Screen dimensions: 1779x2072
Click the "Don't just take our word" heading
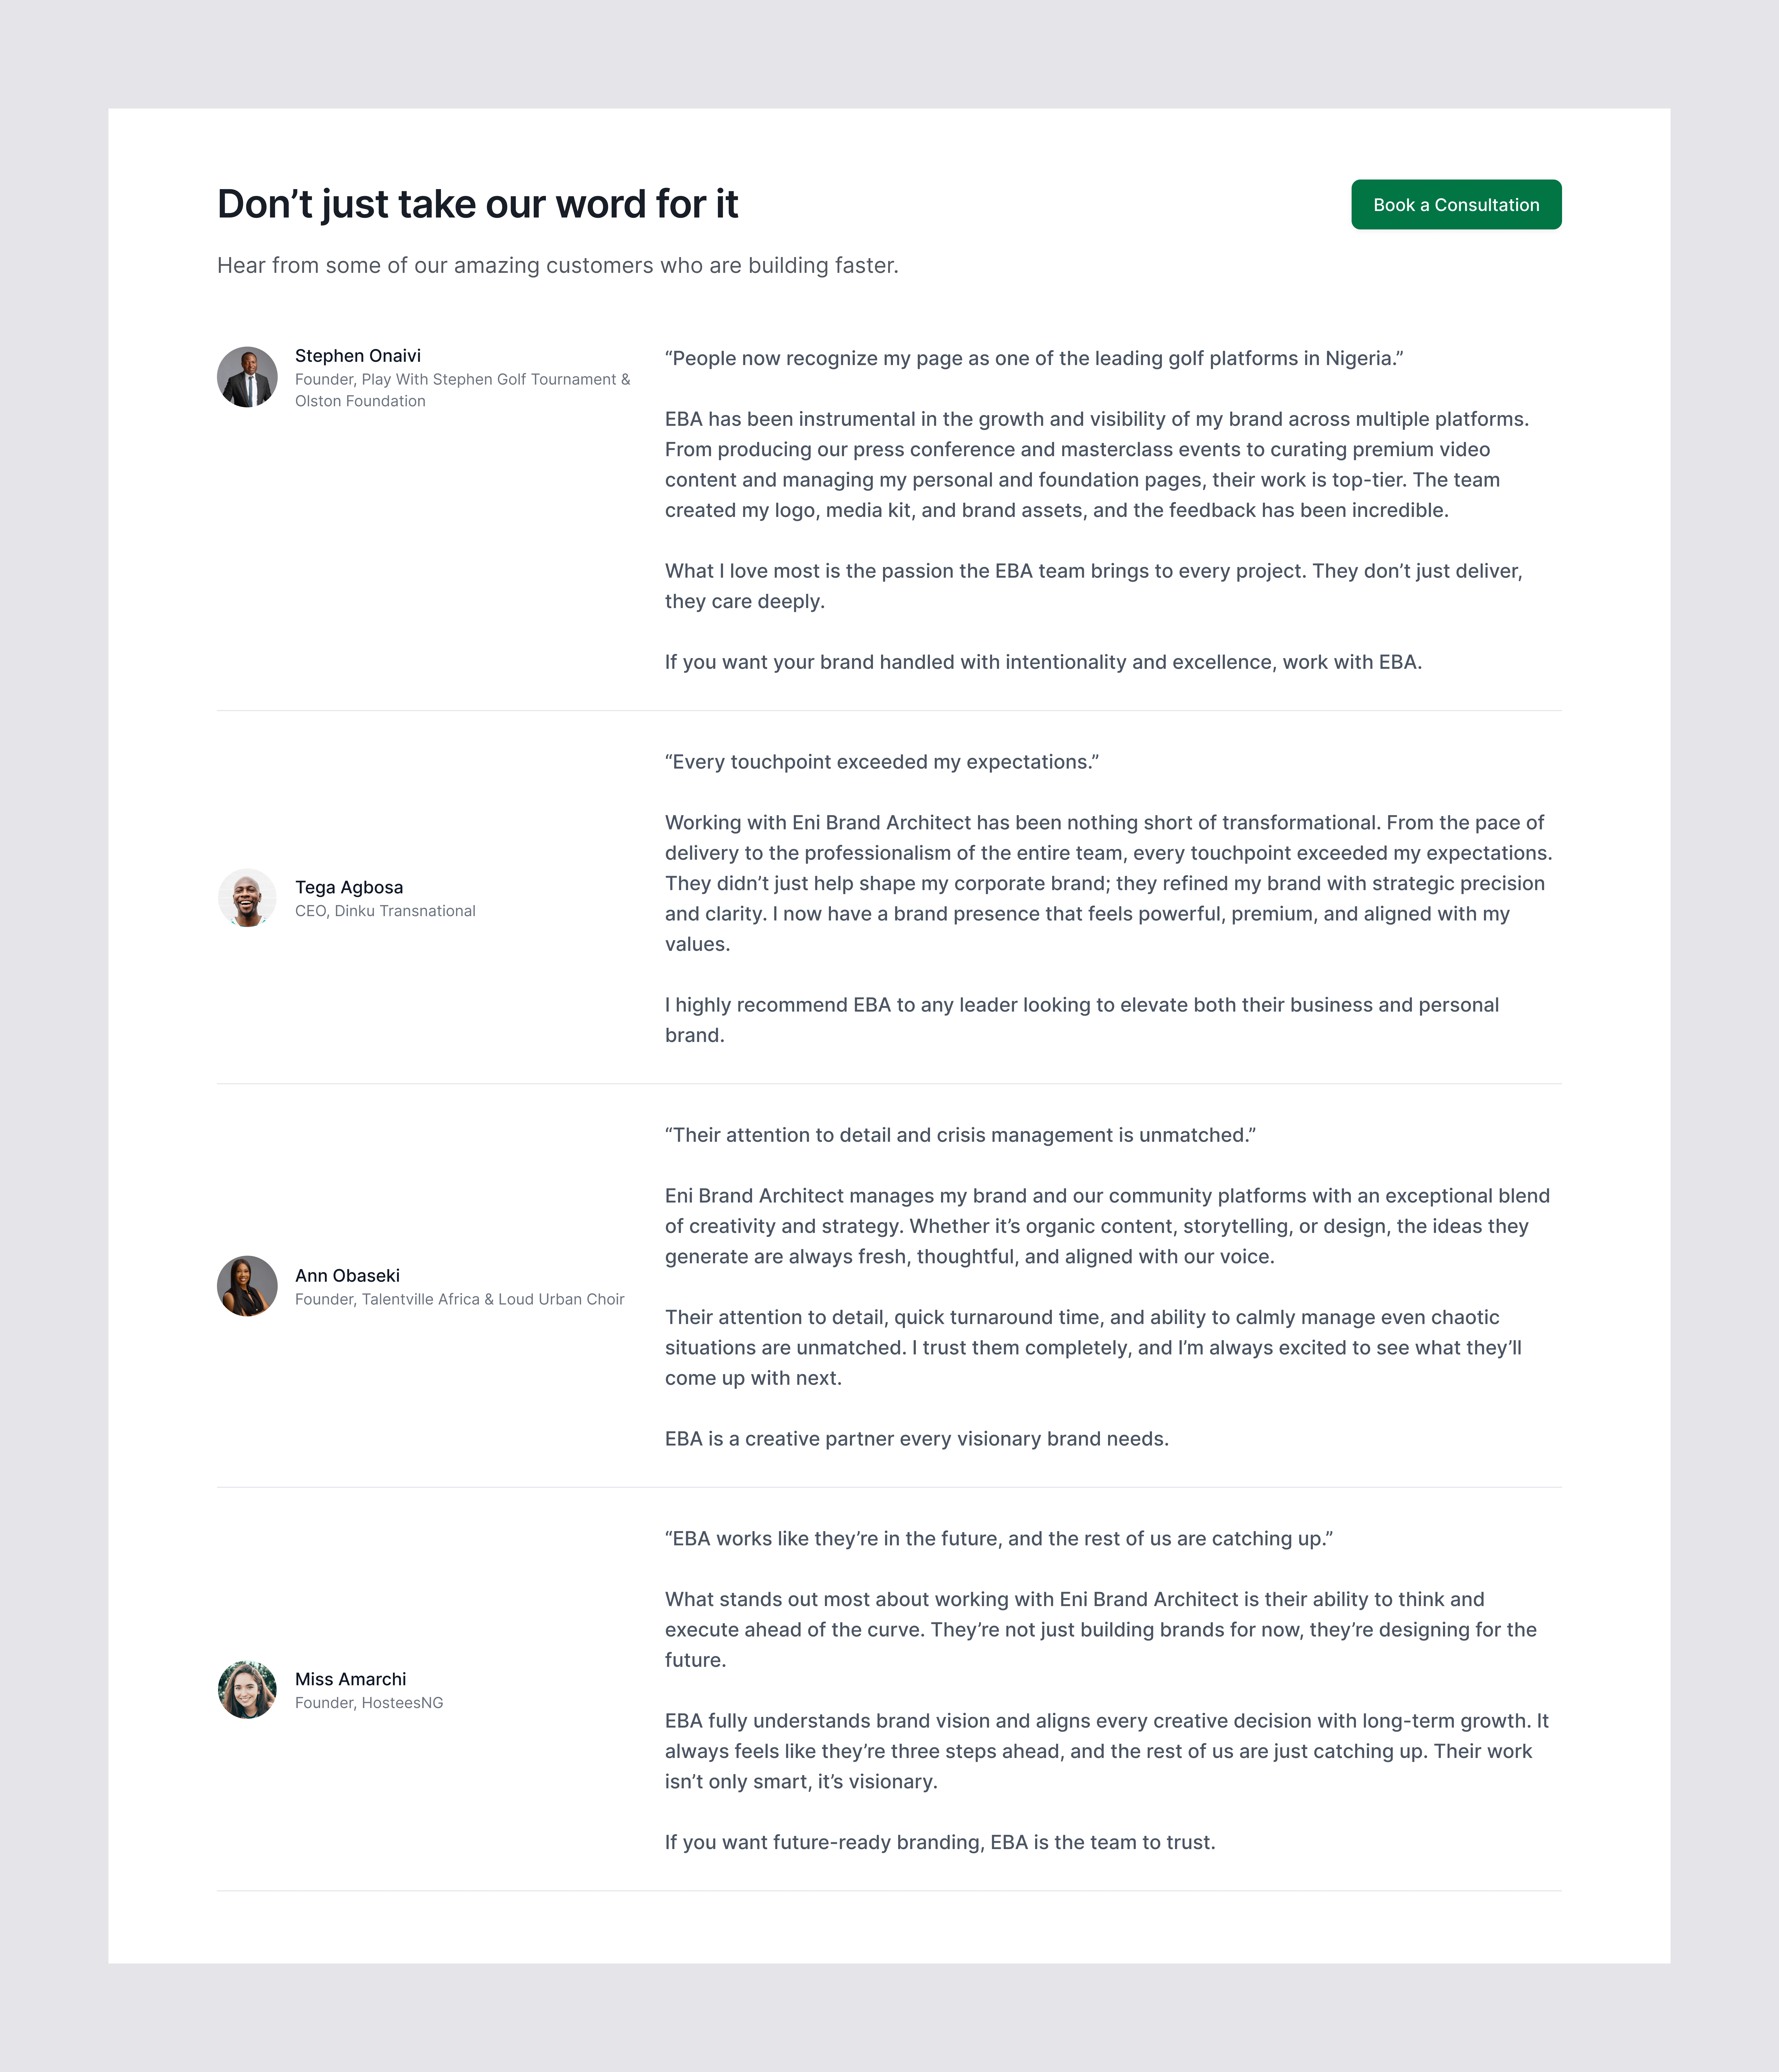(x=477, y=204)
